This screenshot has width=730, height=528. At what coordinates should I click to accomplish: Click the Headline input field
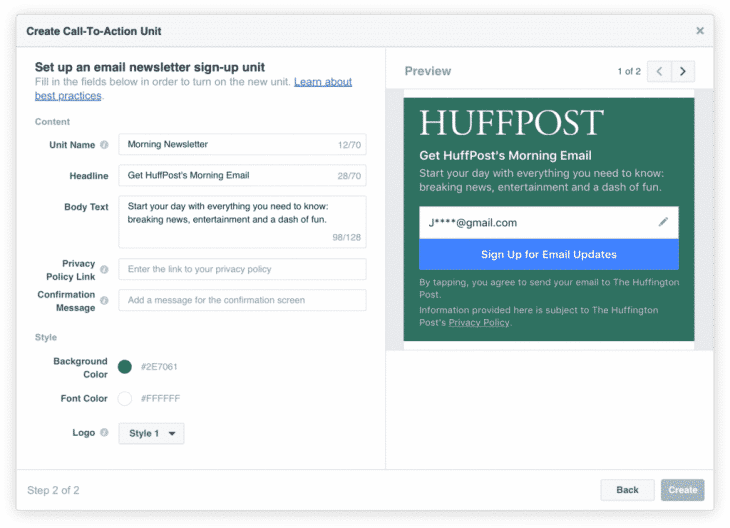pos(242,176)
